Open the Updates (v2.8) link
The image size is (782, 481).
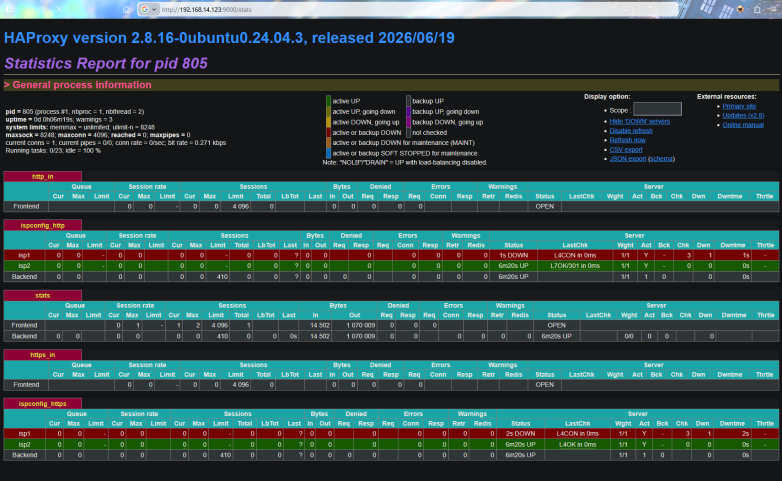(x=743, y=115)
